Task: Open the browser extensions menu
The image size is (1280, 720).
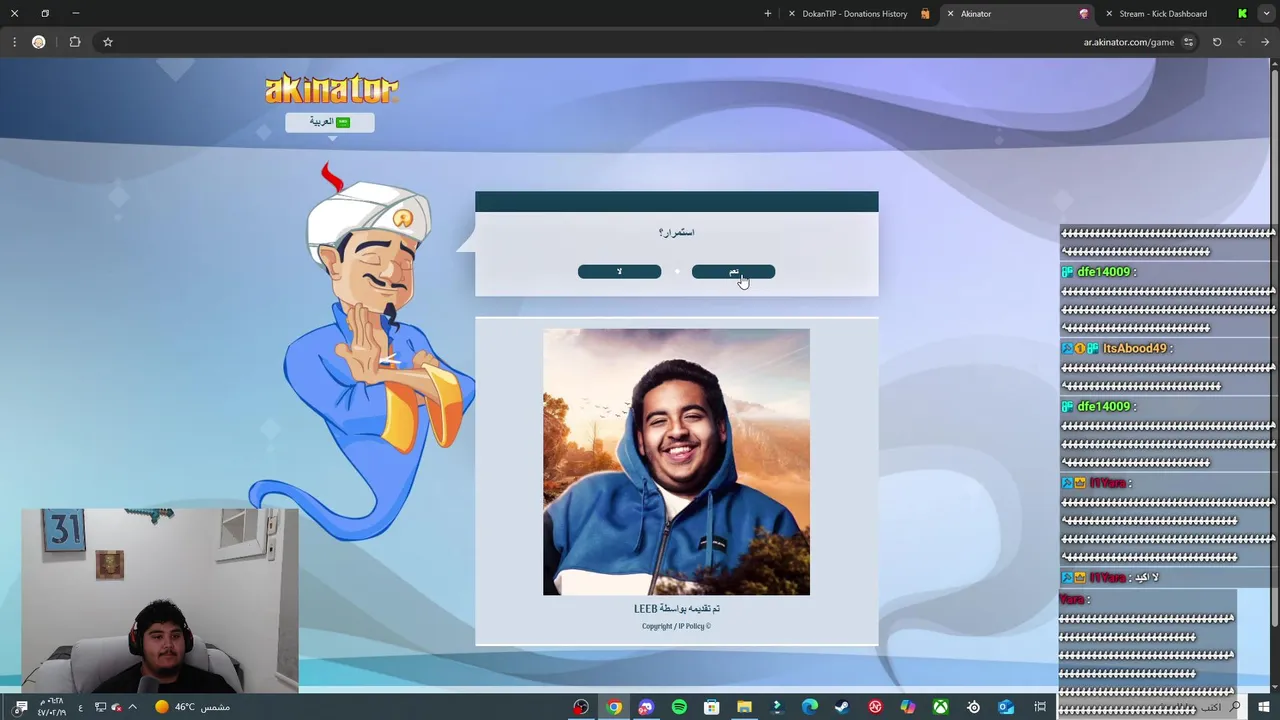Action: click(x=75, y=42)
